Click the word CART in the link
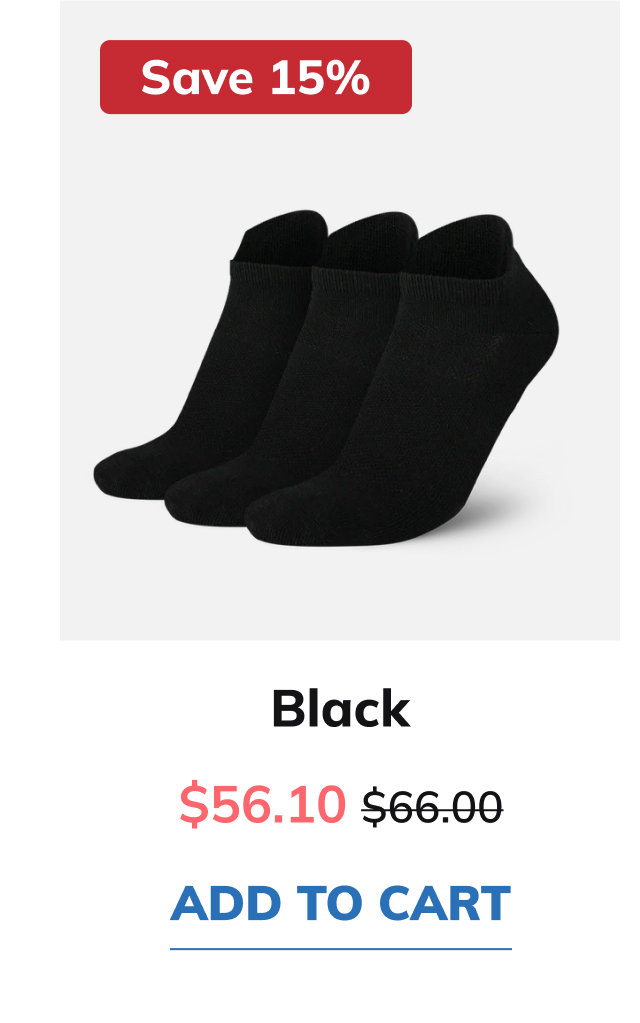The image size is (640, 1023). click(x=445, y=904)
